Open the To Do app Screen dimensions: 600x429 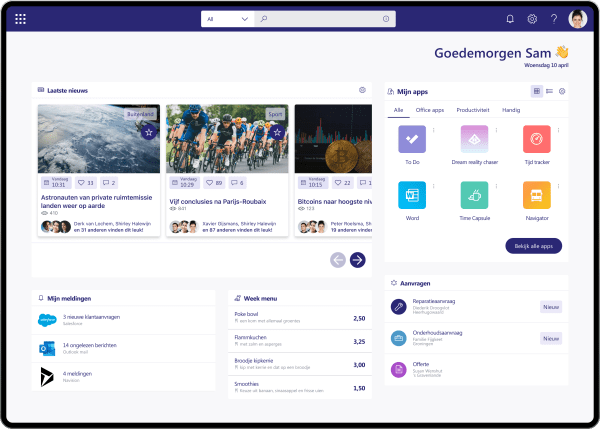pos(412,138)
